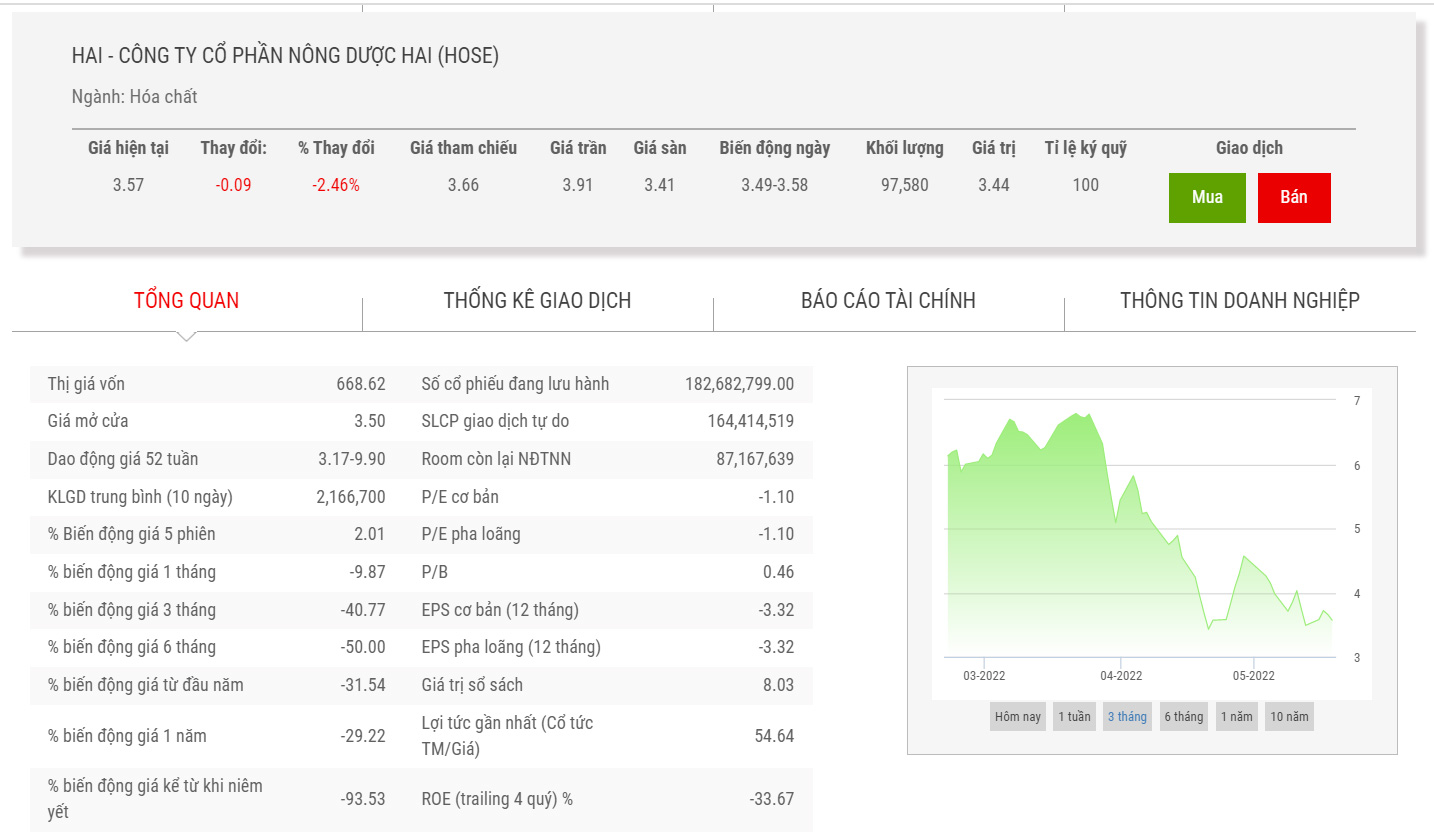Select the 3 tháng chart range
Image resolution: width=1434 pixels, height=840 pixels.
click(1127, 717)
